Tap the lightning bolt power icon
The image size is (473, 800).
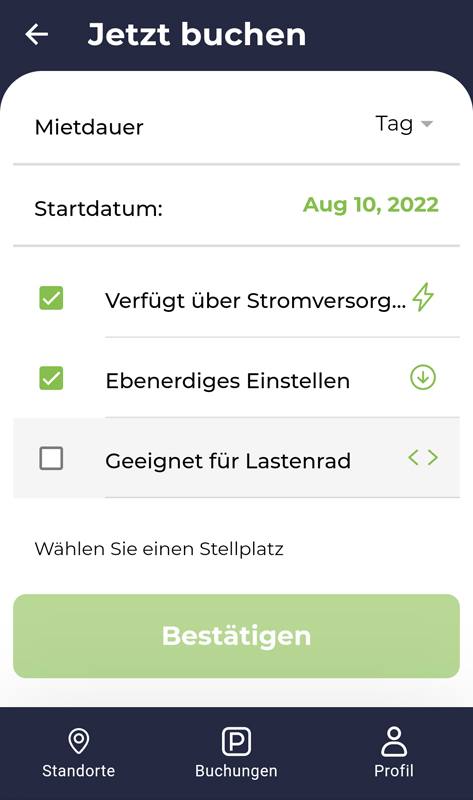(423, 297)
